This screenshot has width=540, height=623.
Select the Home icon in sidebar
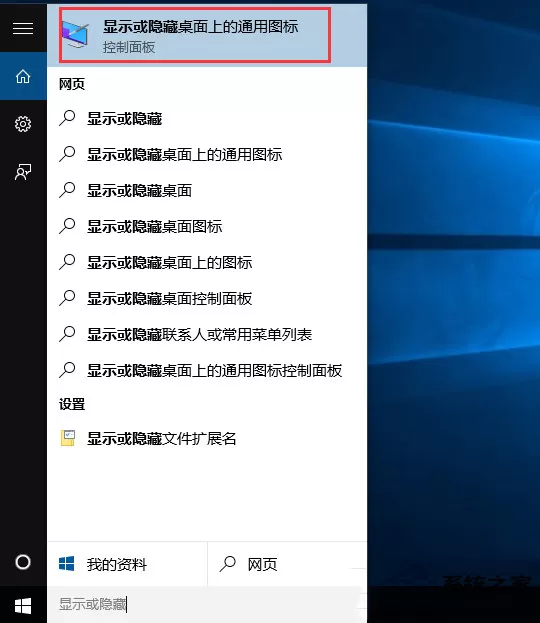click(x=23, y=76)
